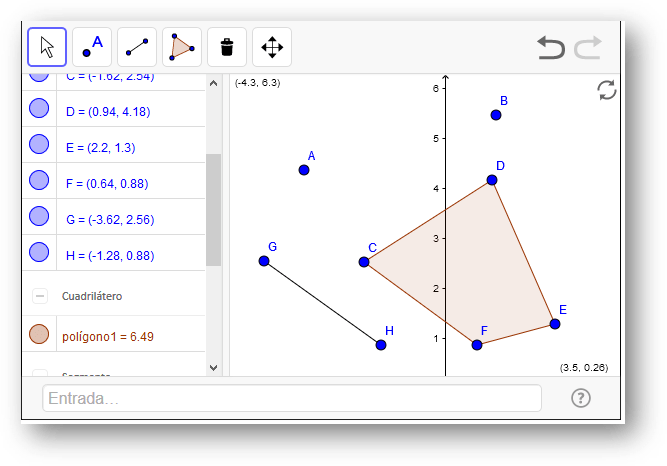Screen dimensions: 667x466
Task: Undo the last action
Action: [x=551, y=47]
